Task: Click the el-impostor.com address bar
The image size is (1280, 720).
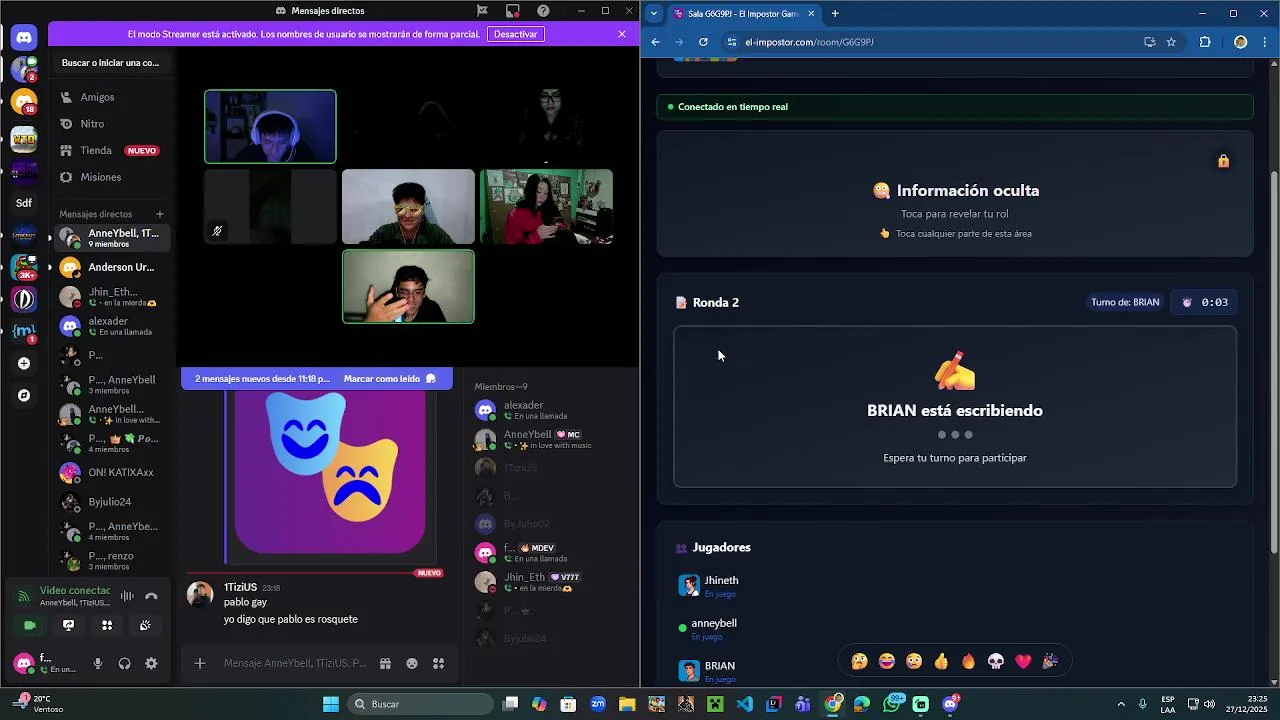Action: click(x=930, y=42)
